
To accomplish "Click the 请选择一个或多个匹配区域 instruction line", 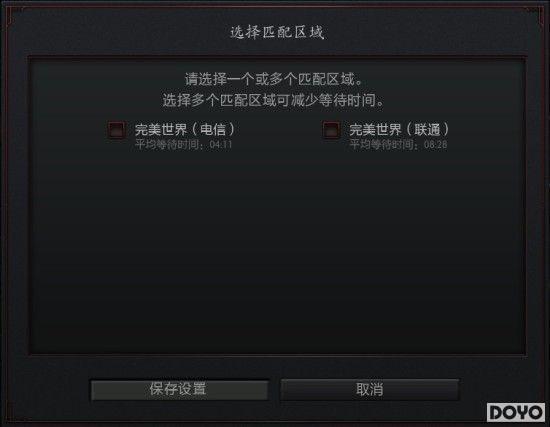I will [x=274, y=79].
